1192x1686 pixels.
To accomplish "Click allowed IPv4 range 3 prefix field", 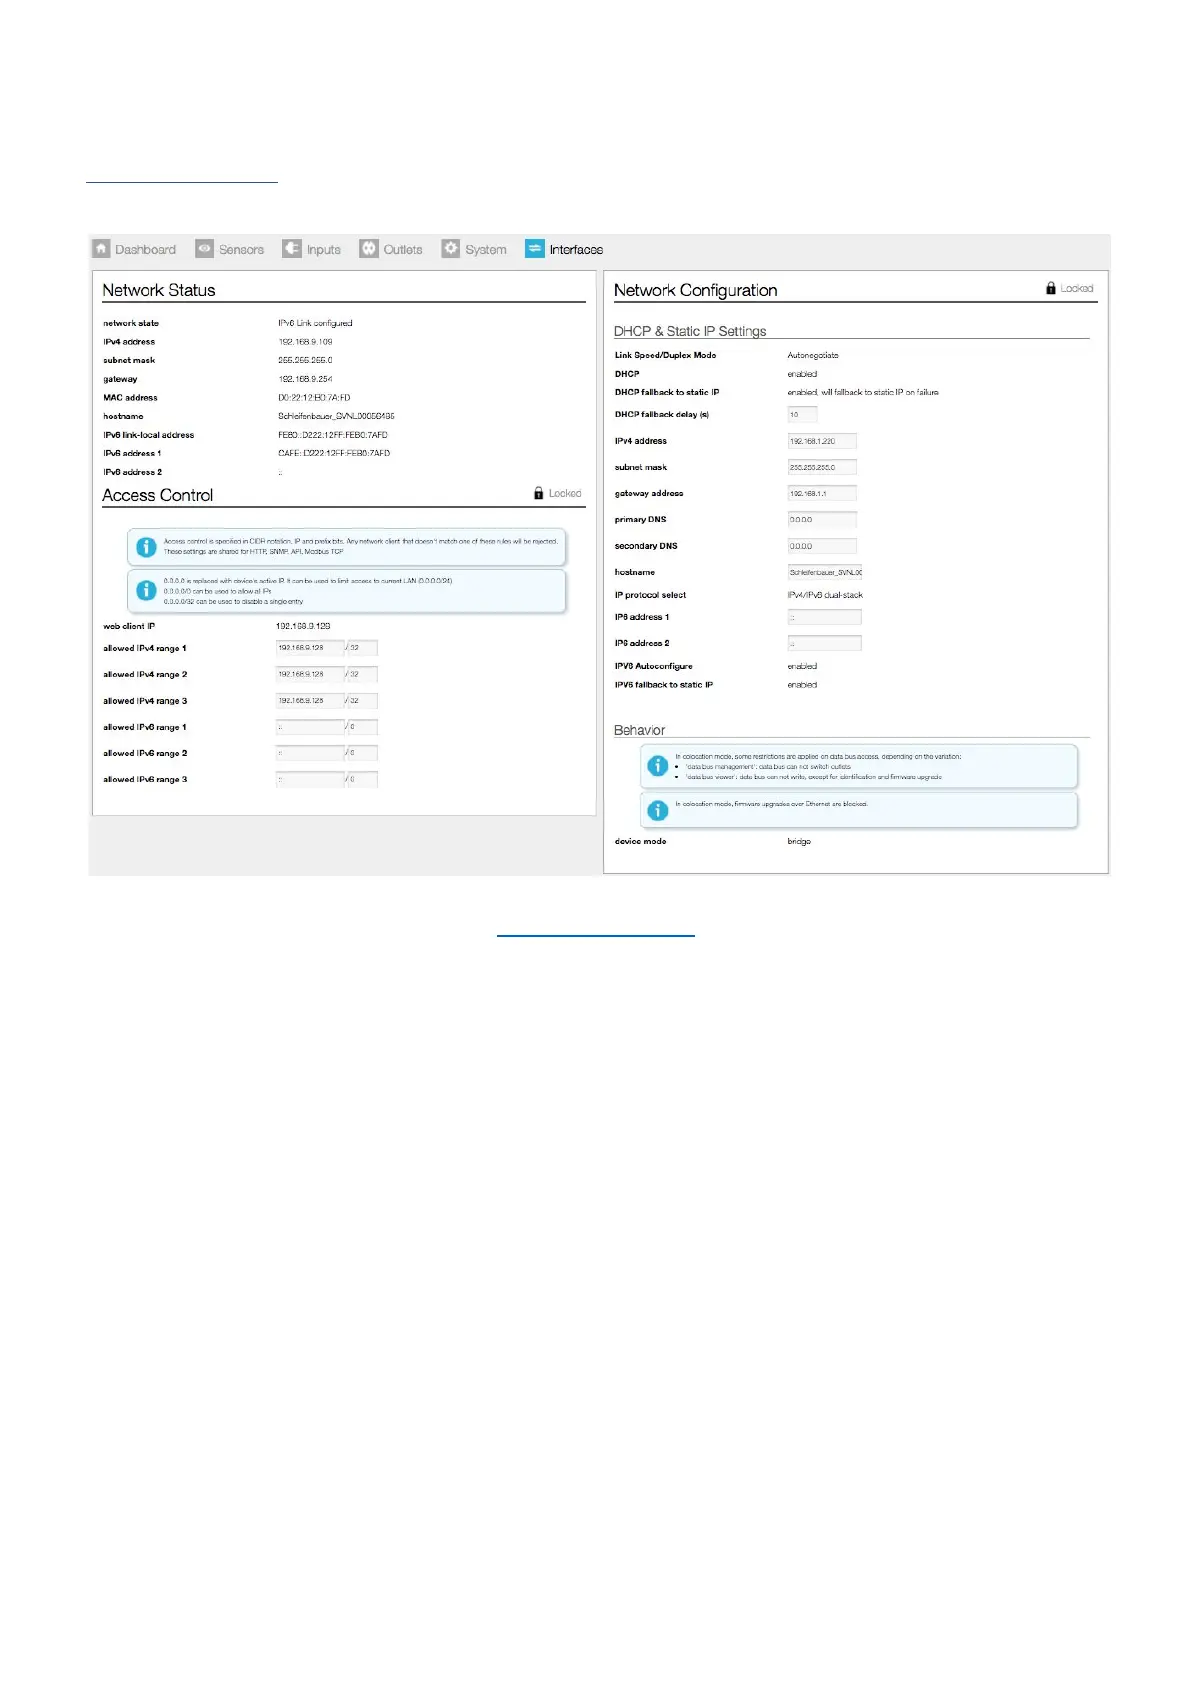I will (x=363, y=701).
